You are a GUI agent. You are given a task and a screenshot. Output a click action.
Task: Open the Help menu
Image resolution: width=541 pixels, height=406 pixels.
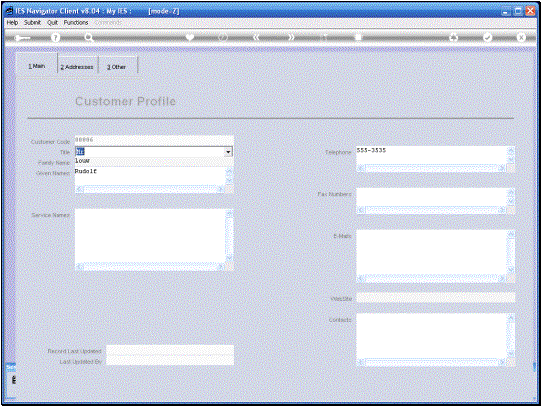[12, 22]
